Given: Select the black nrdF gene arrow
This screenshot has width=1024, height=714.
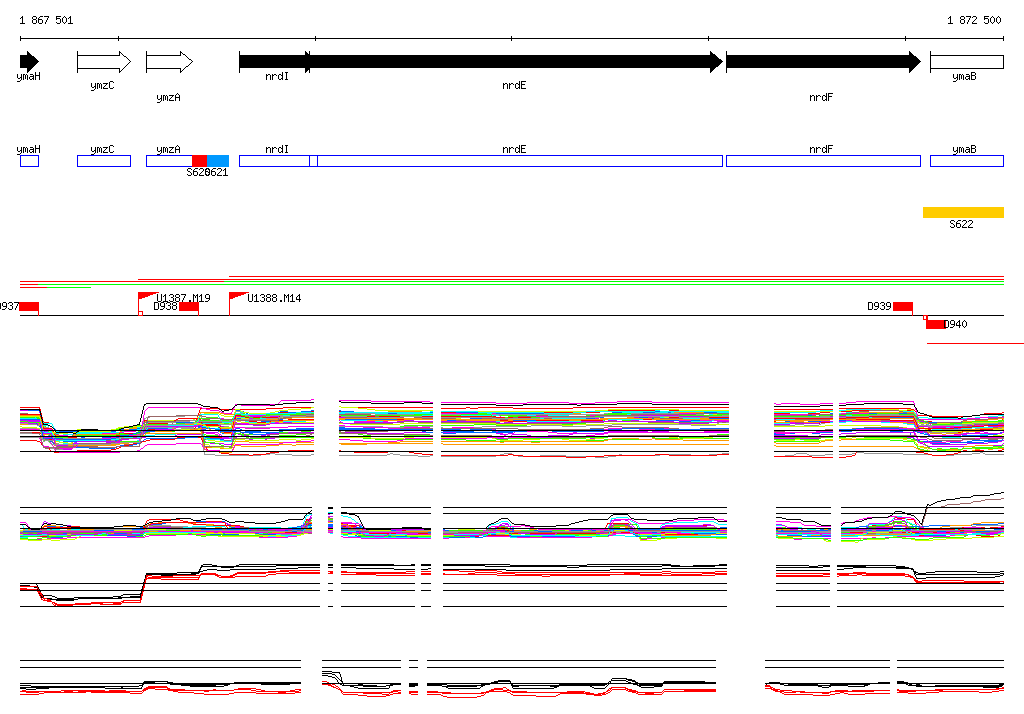Looking at the screenshot, I should (824, 62).
